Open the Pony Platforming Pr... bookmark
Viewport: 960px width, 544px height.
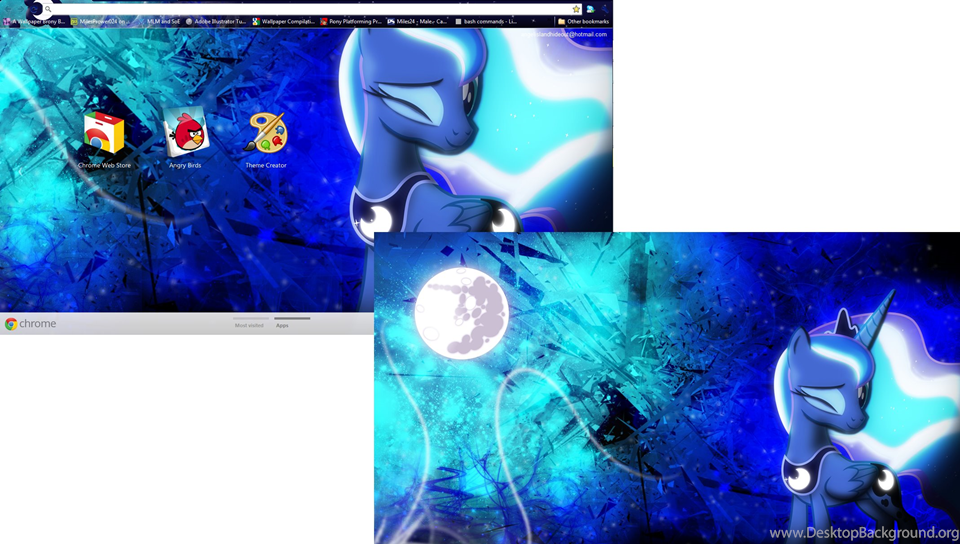pyautogui.click(x=351, y=21)
